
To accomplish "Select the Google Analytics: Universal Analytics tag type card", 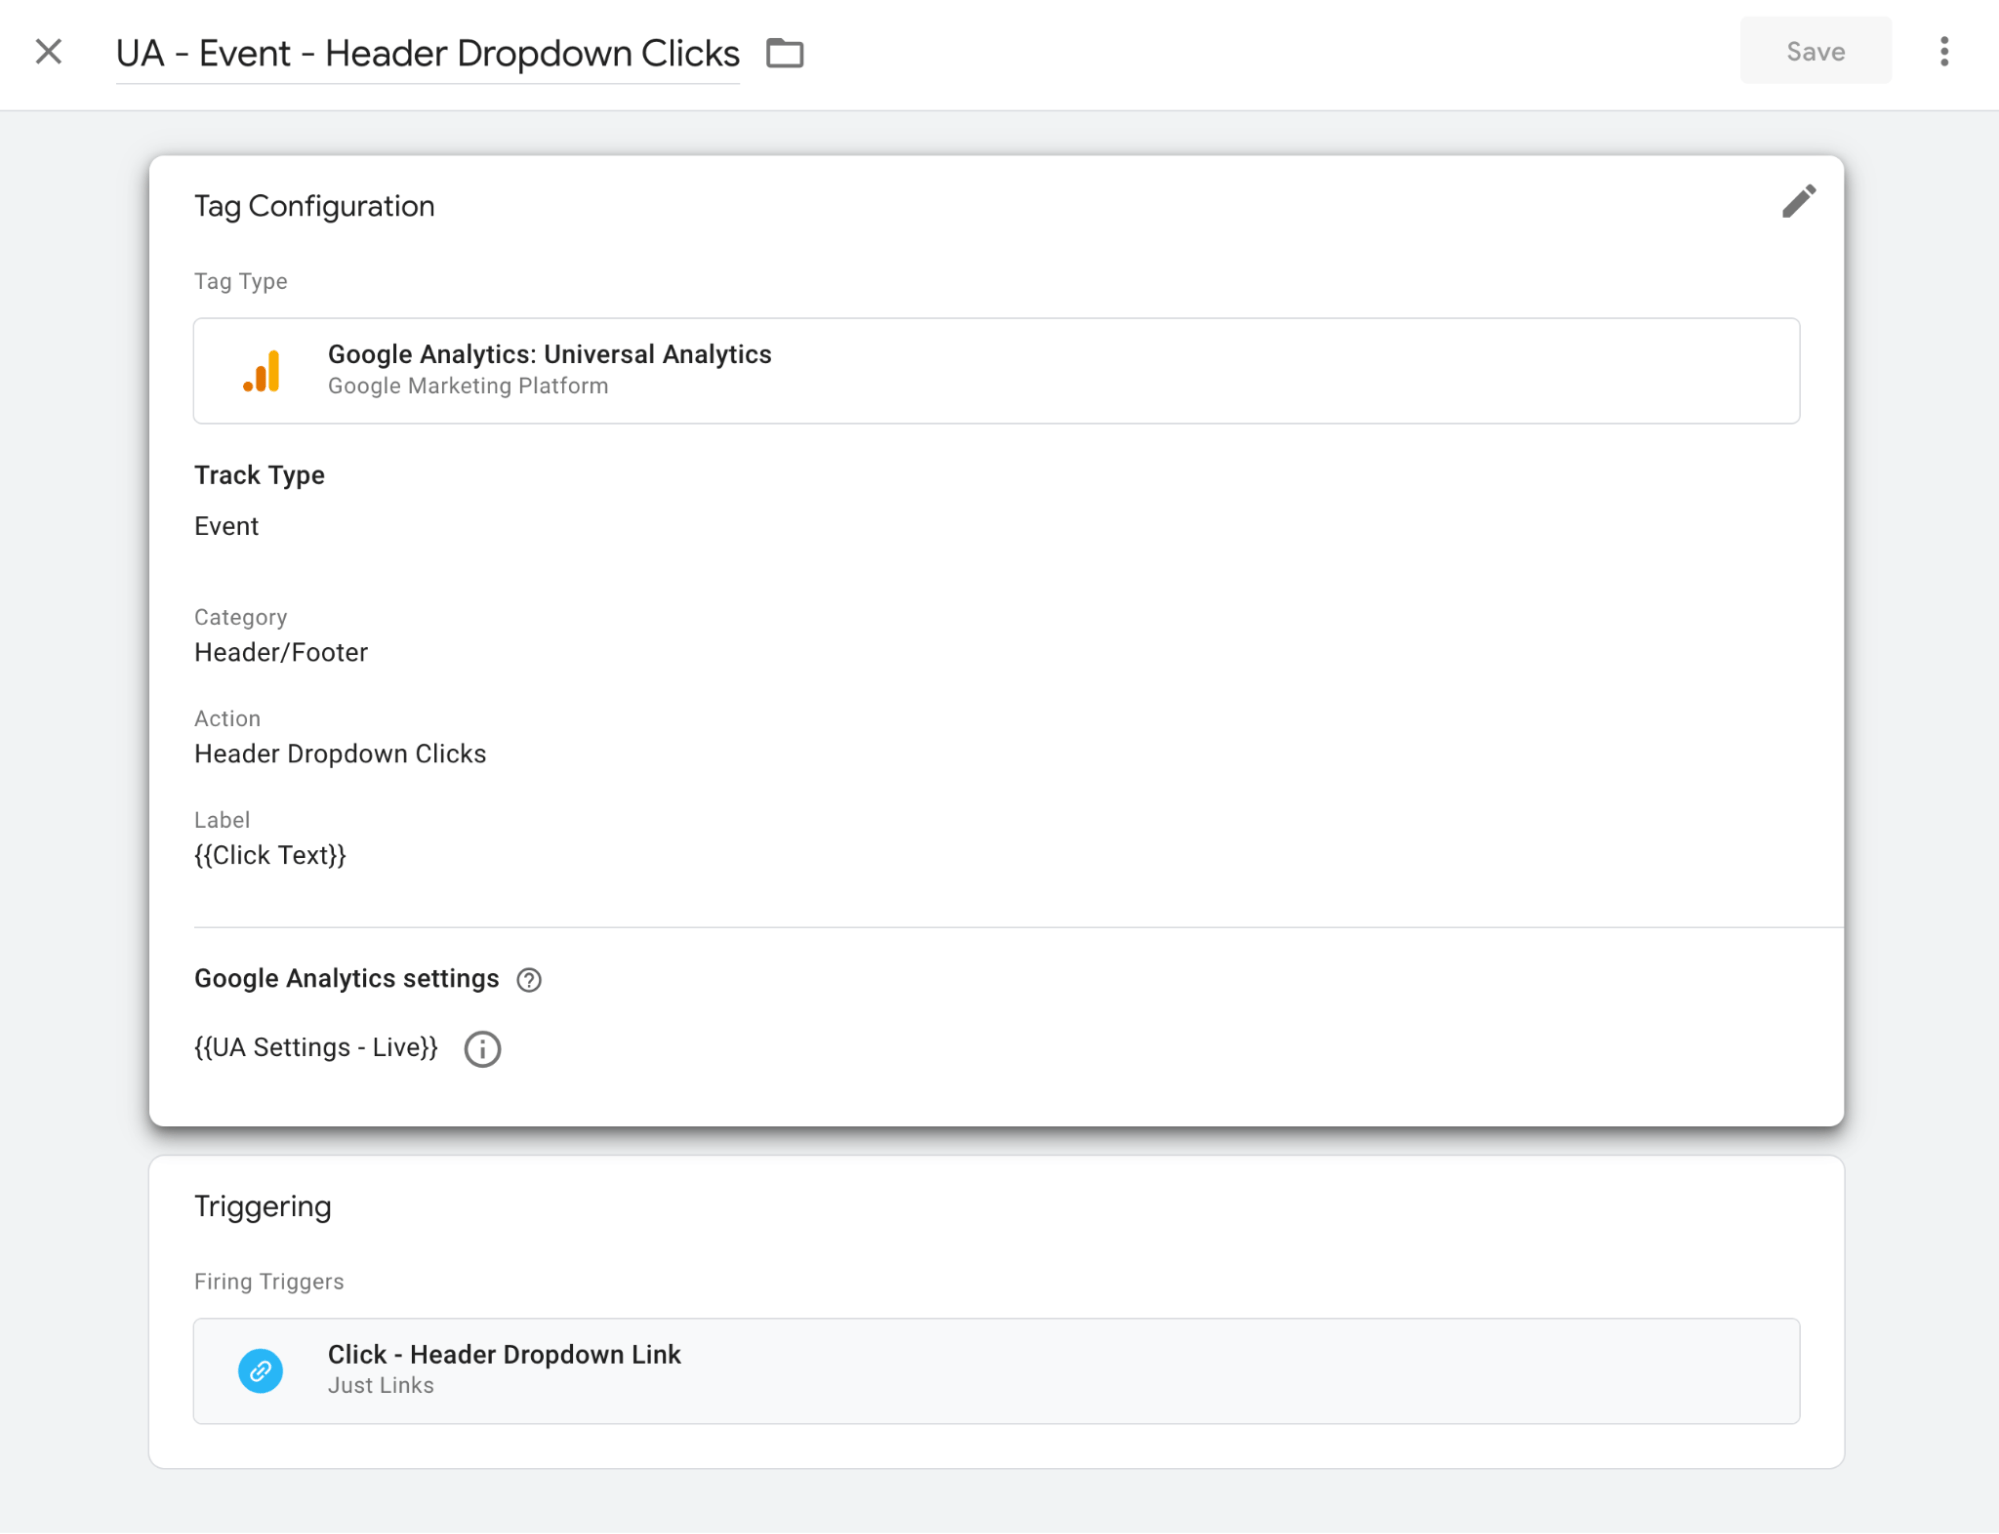I will [996, 370].
